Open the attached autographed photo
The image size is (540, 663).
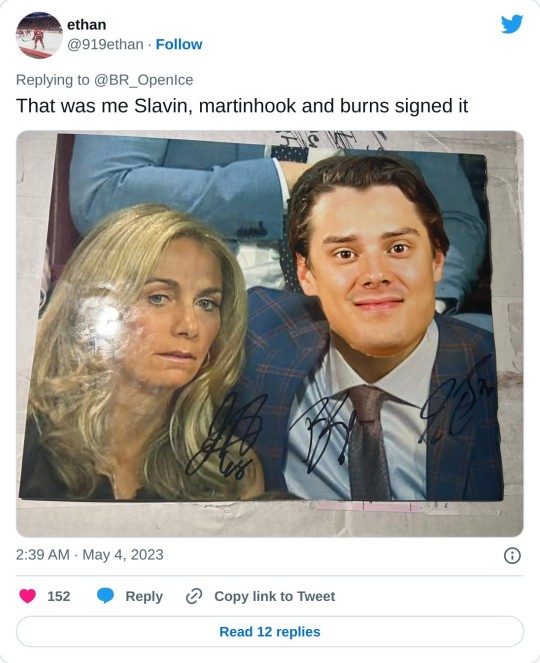point(270,334)
